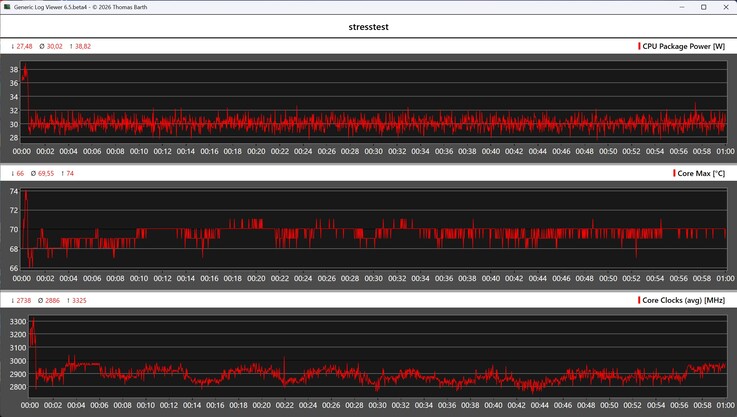Click the 72 label on the temperature axis
Image resolution: width=737 pixels, height=417 pixels.
pyautogui.click(x=14, y=210)
